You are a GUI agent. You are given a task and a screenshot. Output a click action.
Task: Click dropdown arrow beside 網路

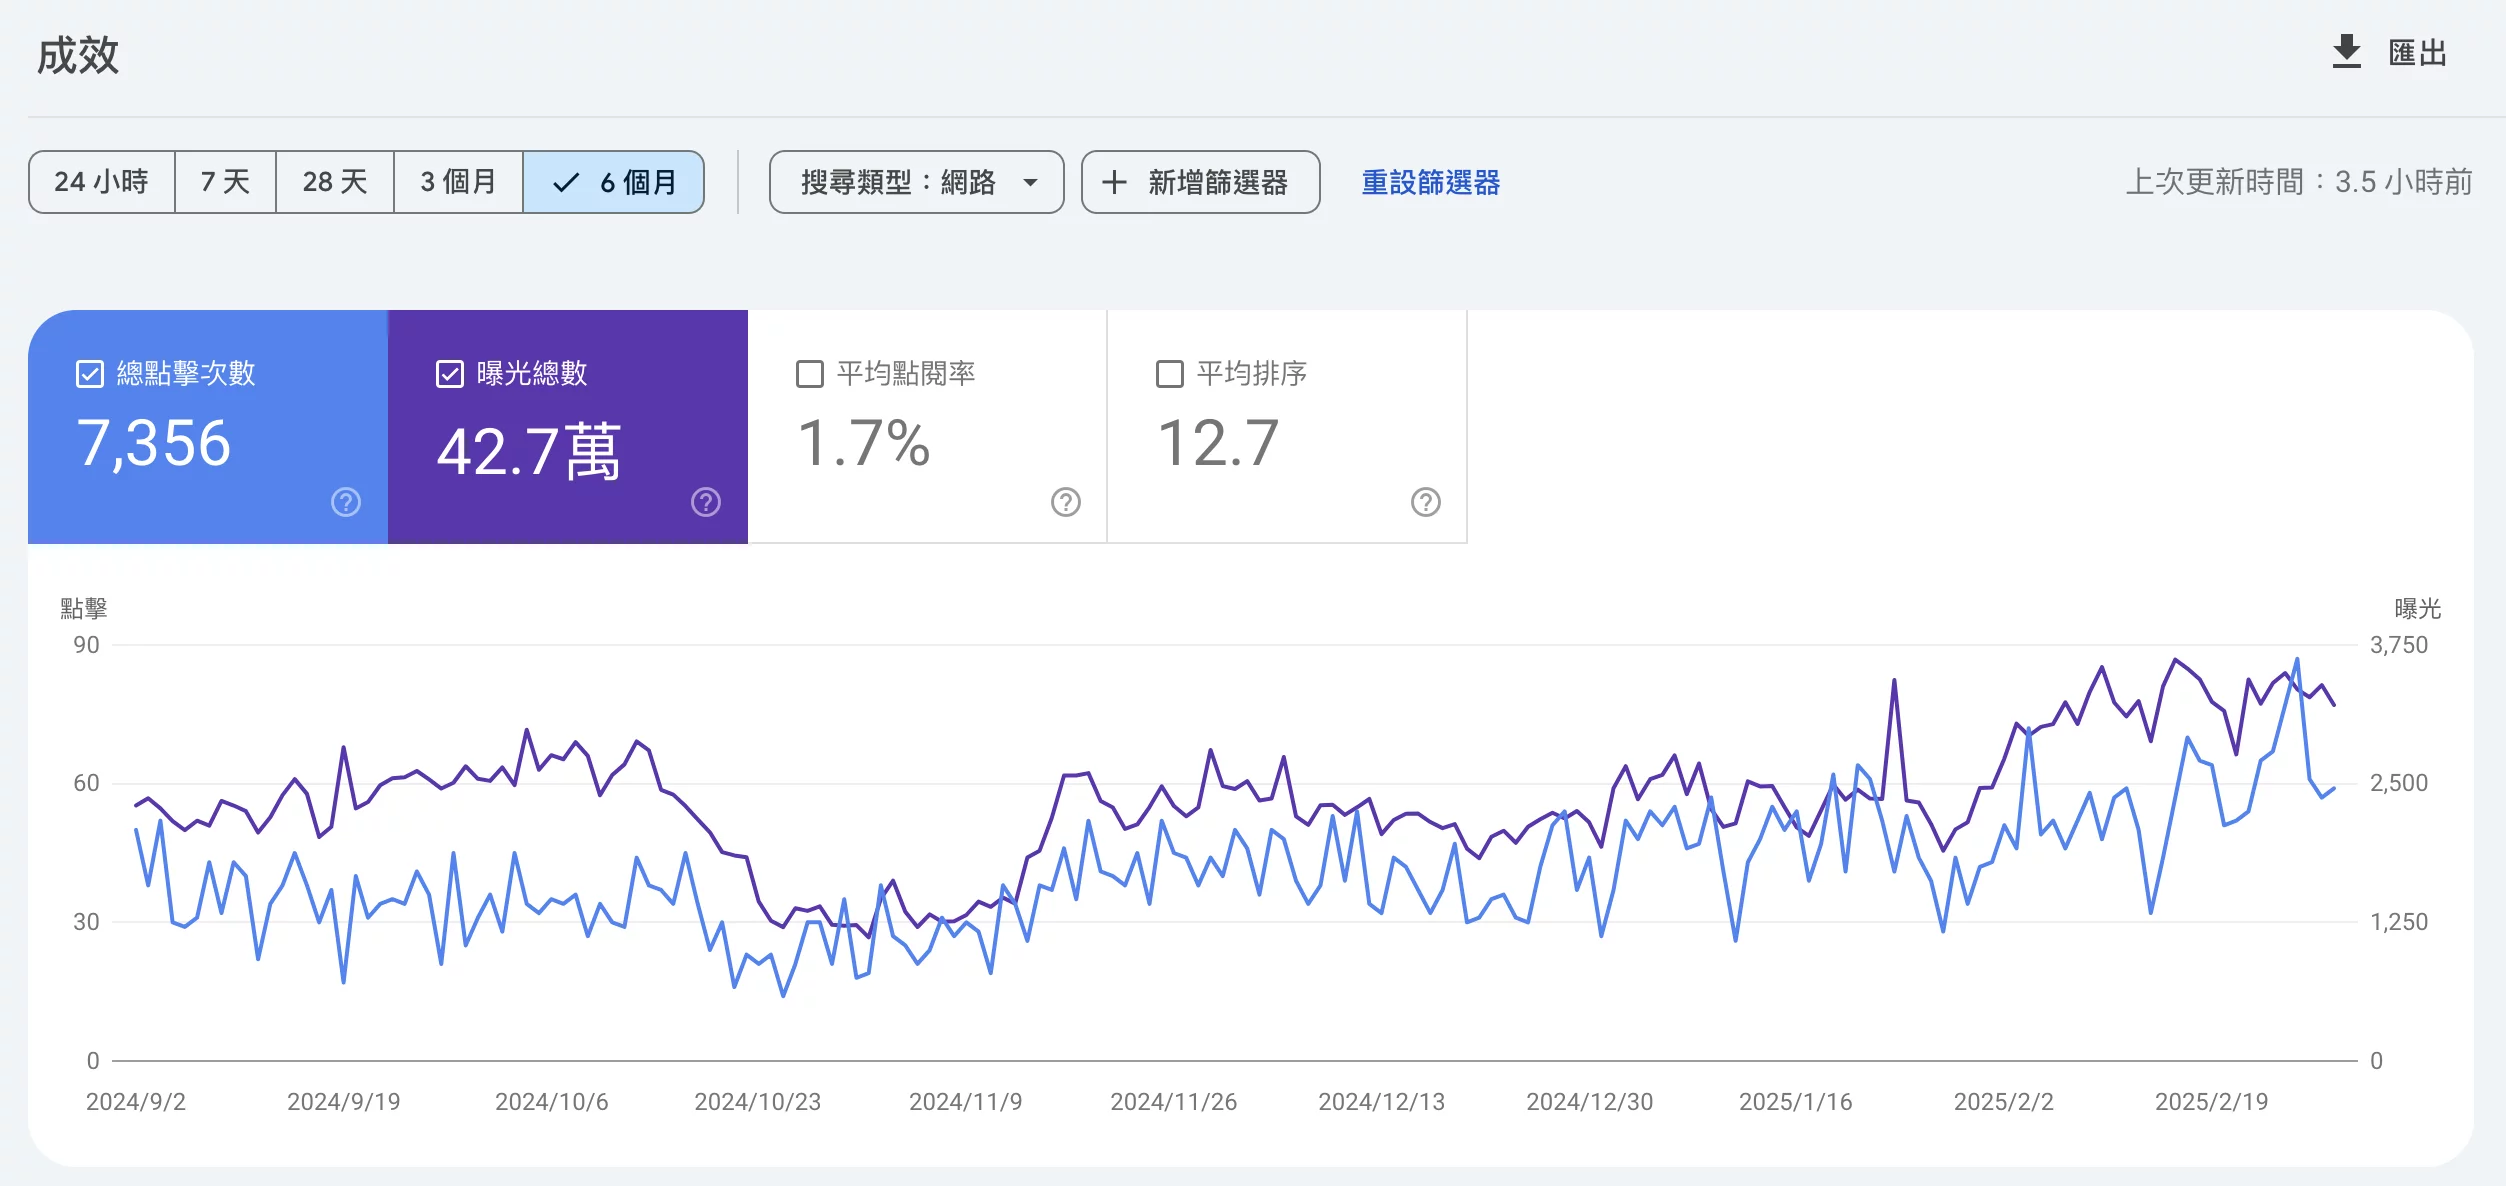coord(1030,183)
